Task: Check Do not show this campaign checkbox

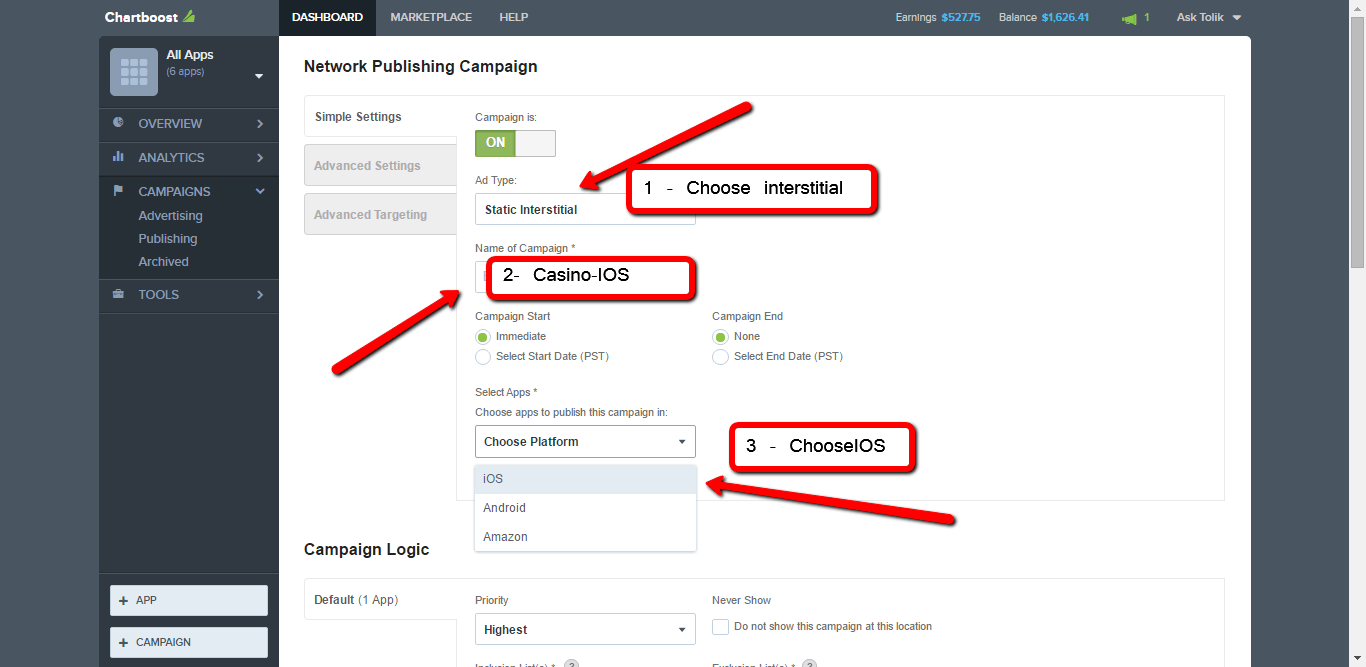Action: pos(720,627)
